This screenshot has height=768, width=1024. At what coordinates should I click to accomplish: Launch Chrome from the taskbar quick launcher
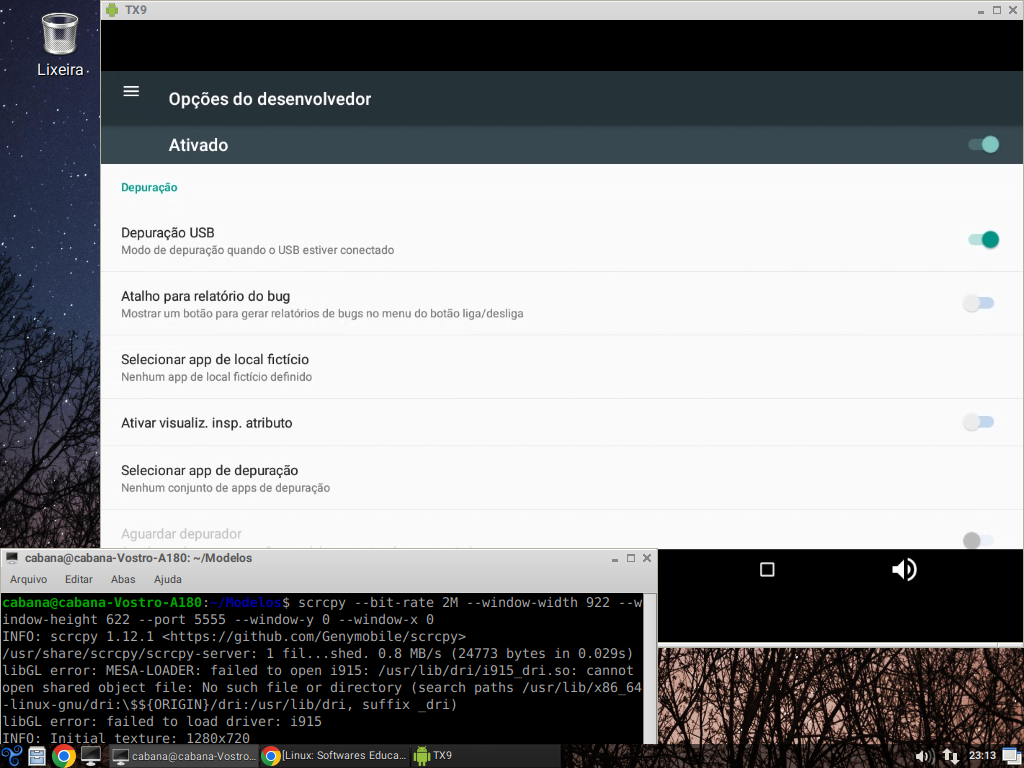[64, 756]
